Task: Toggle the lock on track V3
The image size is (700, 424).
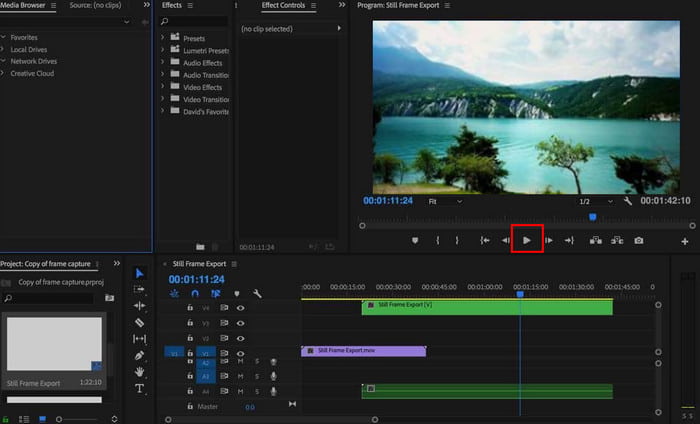Action: [191, 323]
